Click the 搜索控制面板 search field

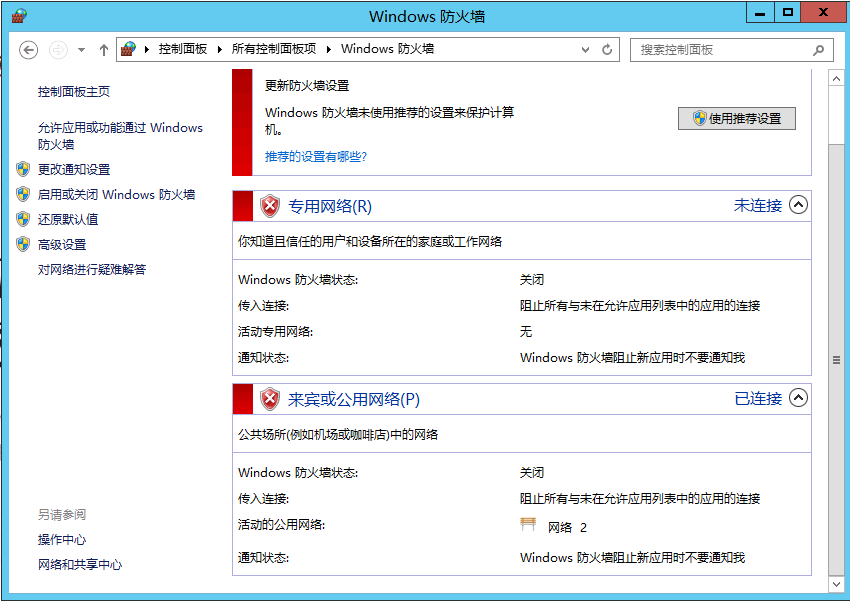(x=731, y=50)
